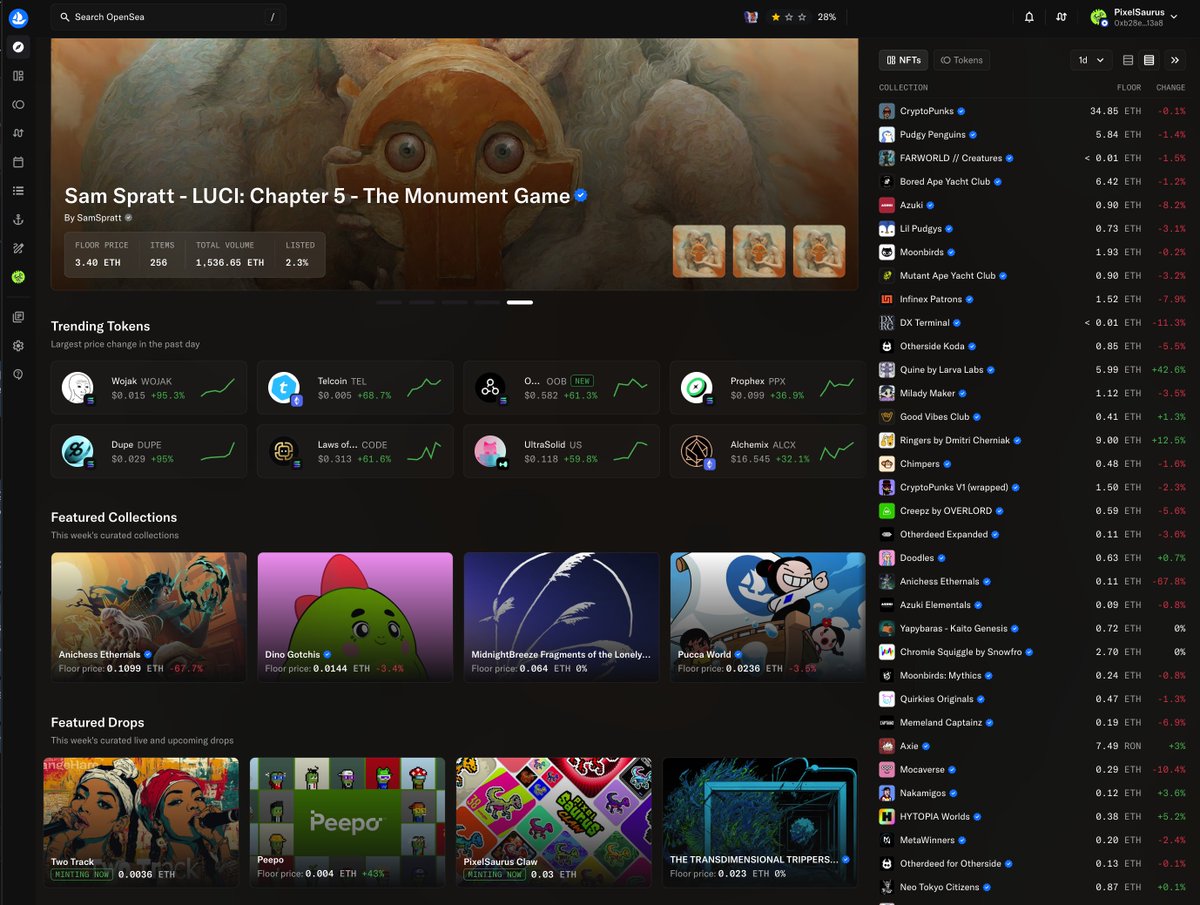
Task: Open the swap arrows icon in sidebar
Action: point(18,133)
